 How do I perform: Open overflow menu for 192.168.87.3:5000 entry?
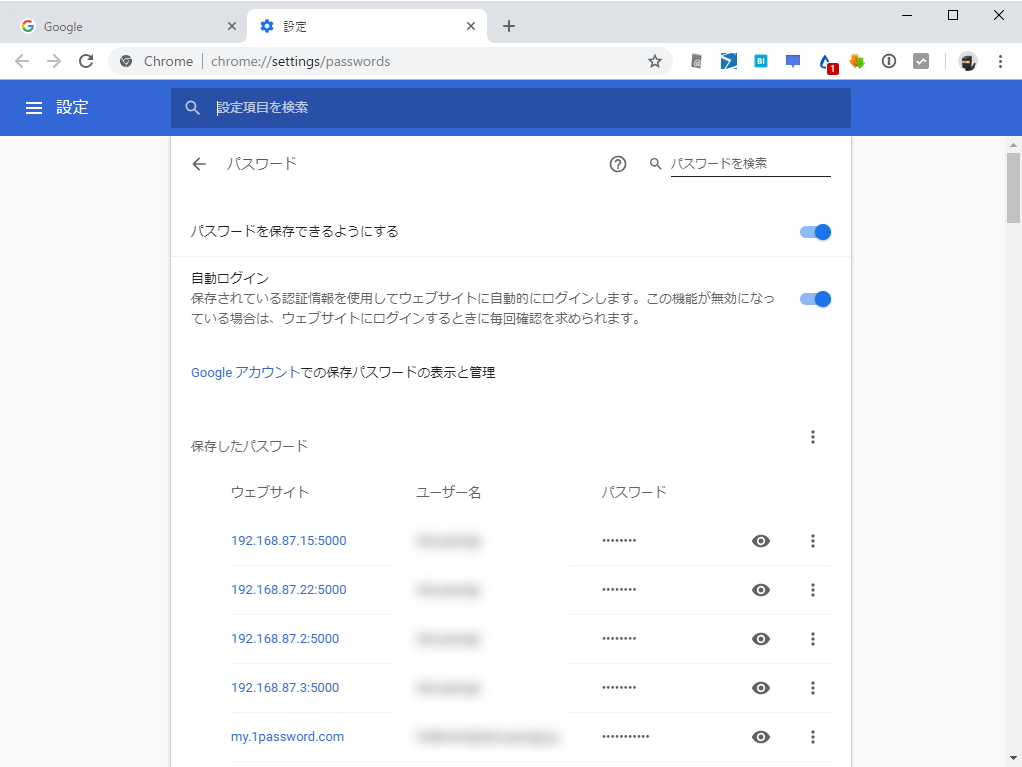(x=813, y=688)
